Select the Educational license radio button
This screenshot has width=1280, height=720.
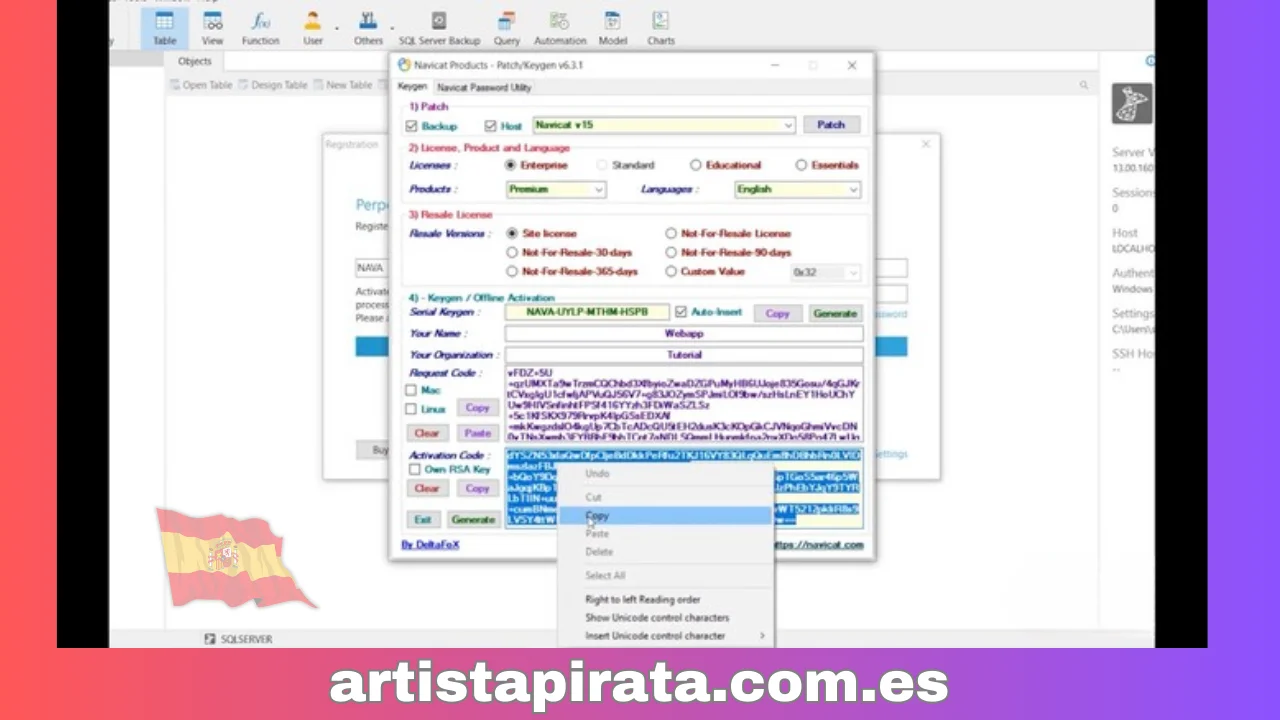coord(695,165)
